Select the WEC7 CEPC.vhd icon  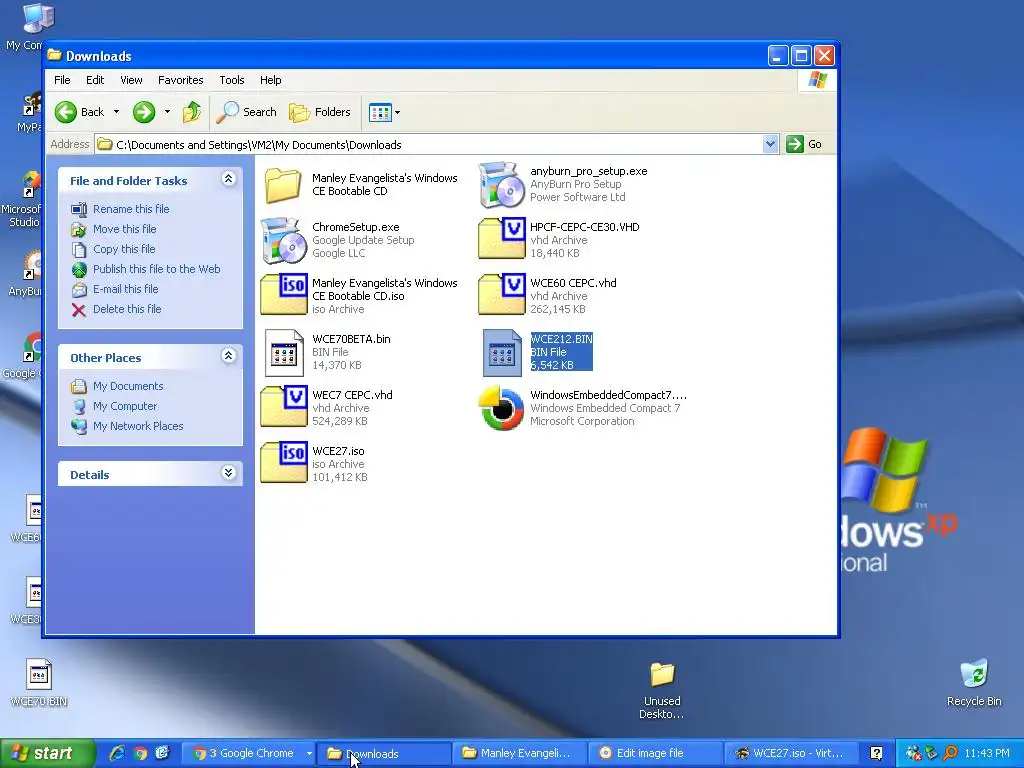click(x=283, y=406)
